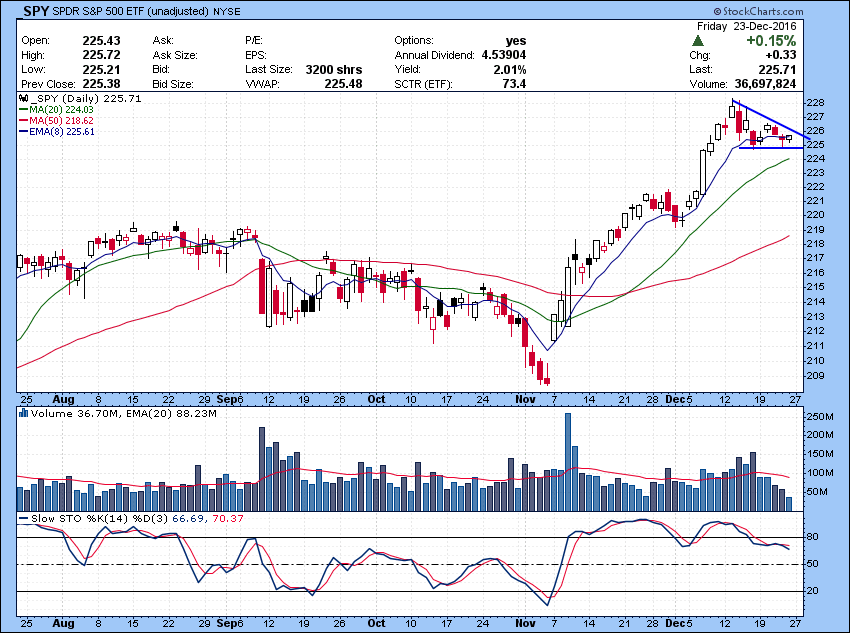Click the 80 overbought level axis label
This screenshot has height=633, width=850.
pyautogui.click(x=813, y=537)
